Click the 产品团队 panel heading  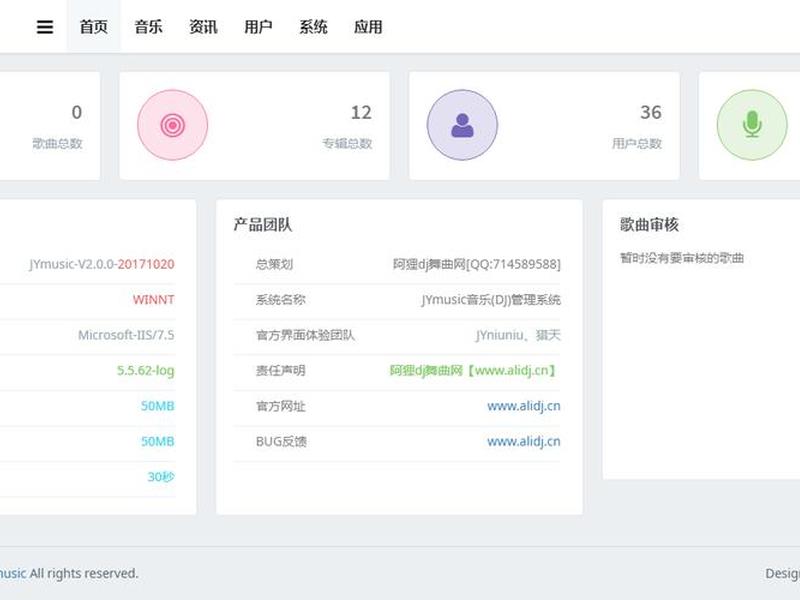click(x=263, y=224)
